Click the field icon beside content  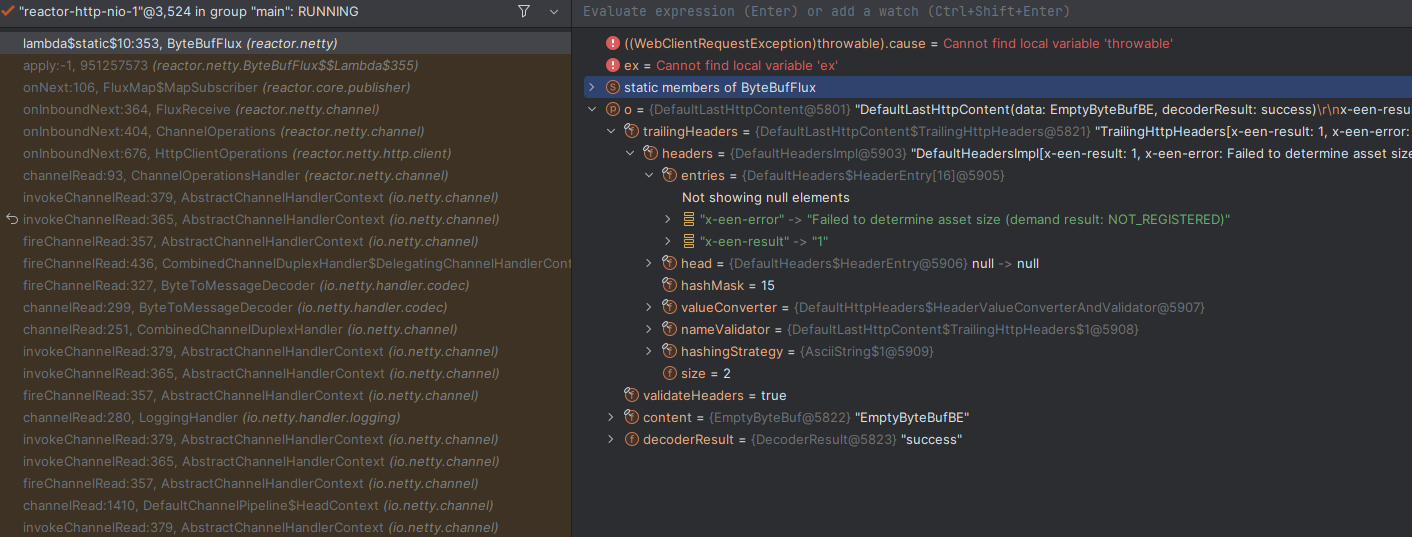(631, 418)
